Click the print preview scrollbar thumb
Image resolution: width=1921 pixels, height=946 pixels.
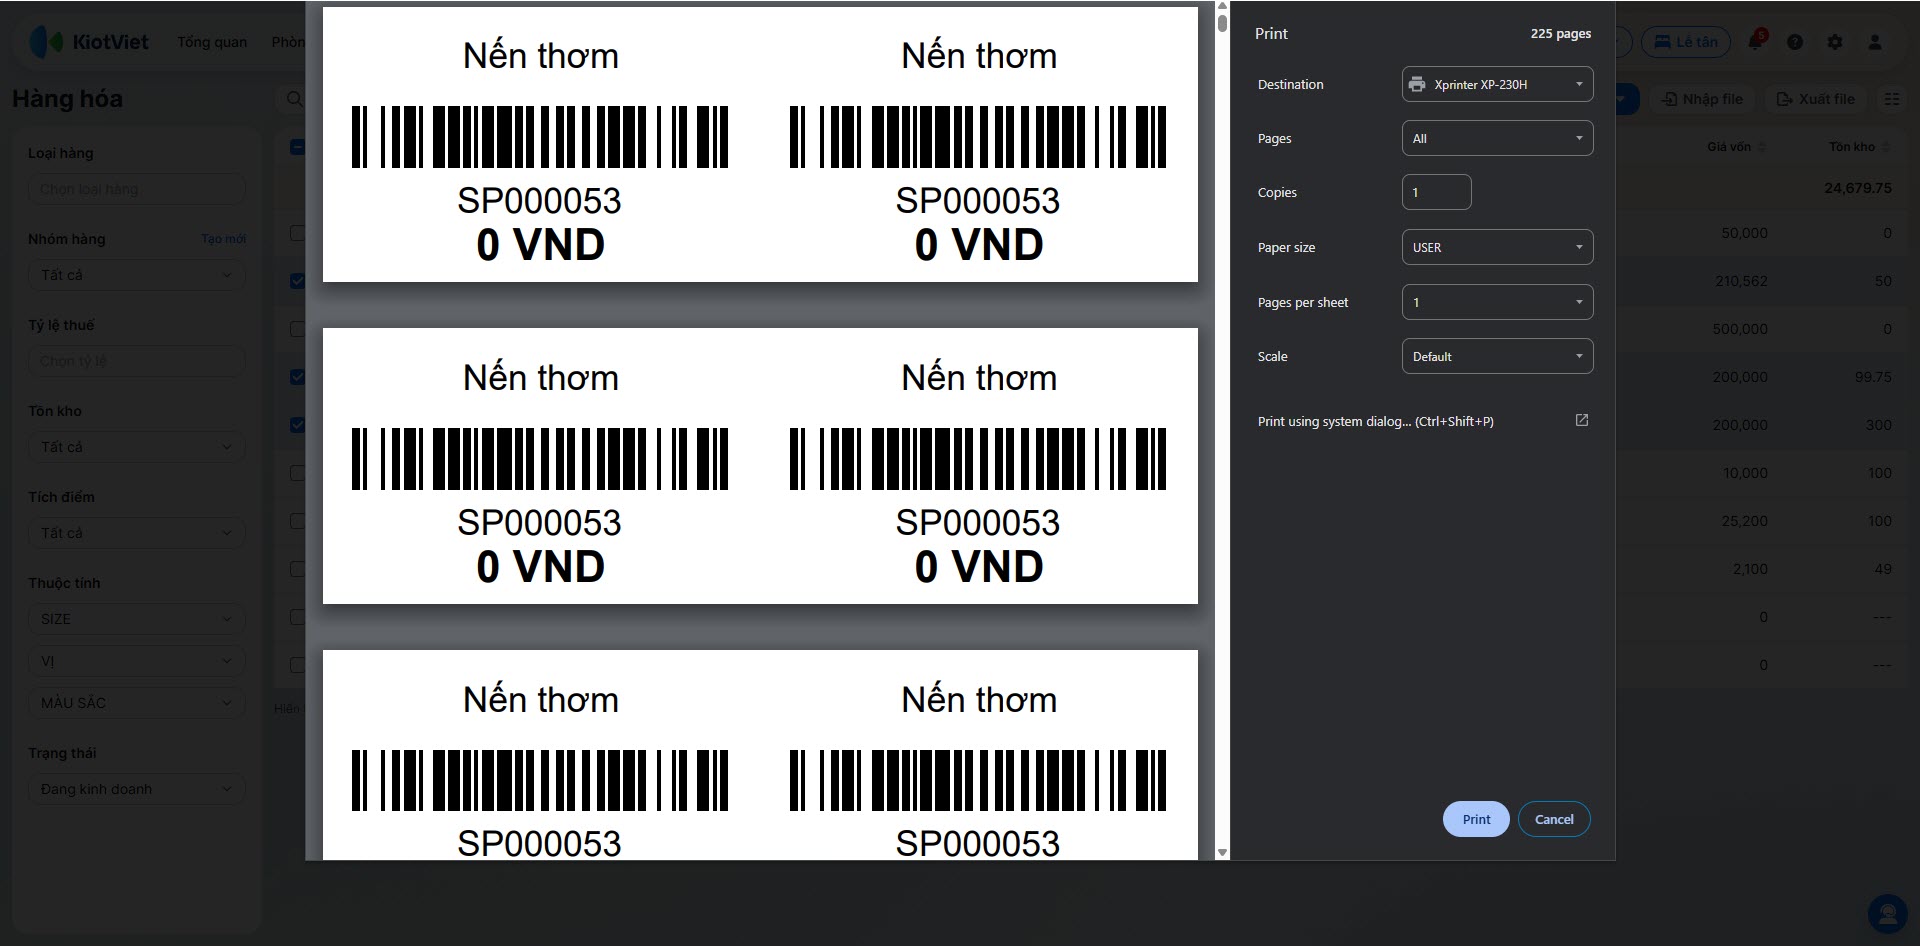(1222, 23)
